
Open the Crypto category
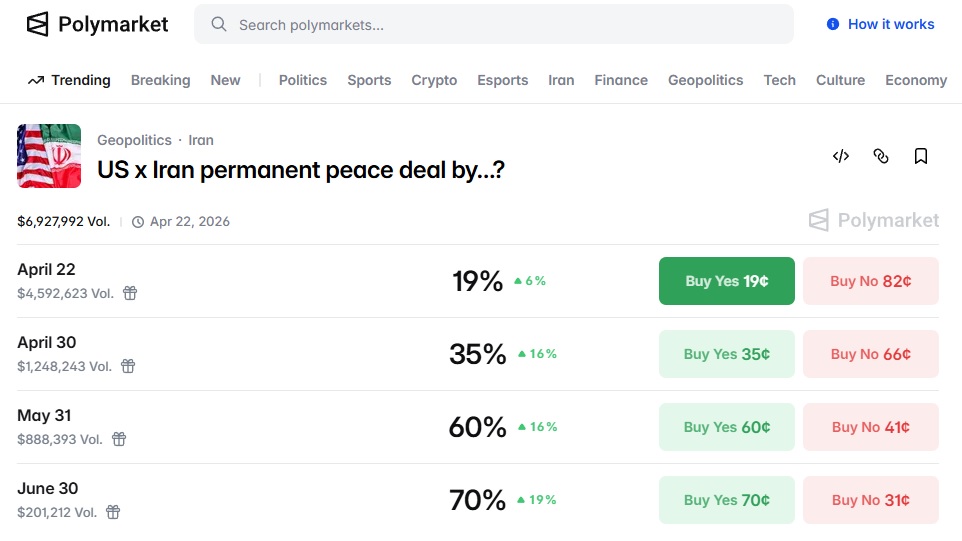(x=434, y=80)
